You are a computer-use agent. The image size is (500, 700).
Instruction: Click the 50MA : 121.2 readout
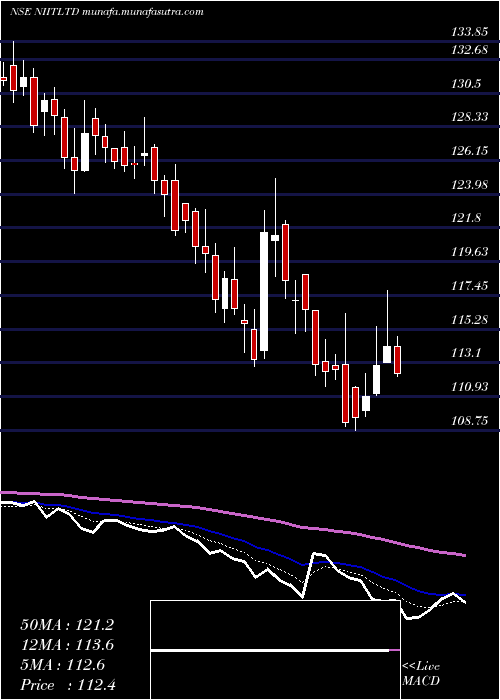coord(67,625)
